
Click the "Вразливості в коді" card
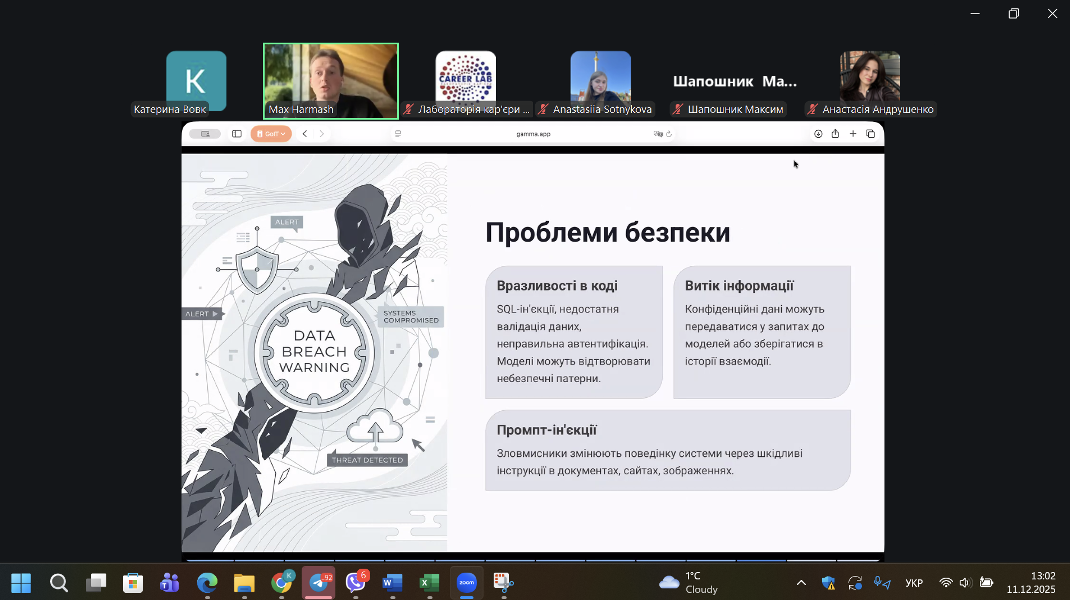coord(574,332)
